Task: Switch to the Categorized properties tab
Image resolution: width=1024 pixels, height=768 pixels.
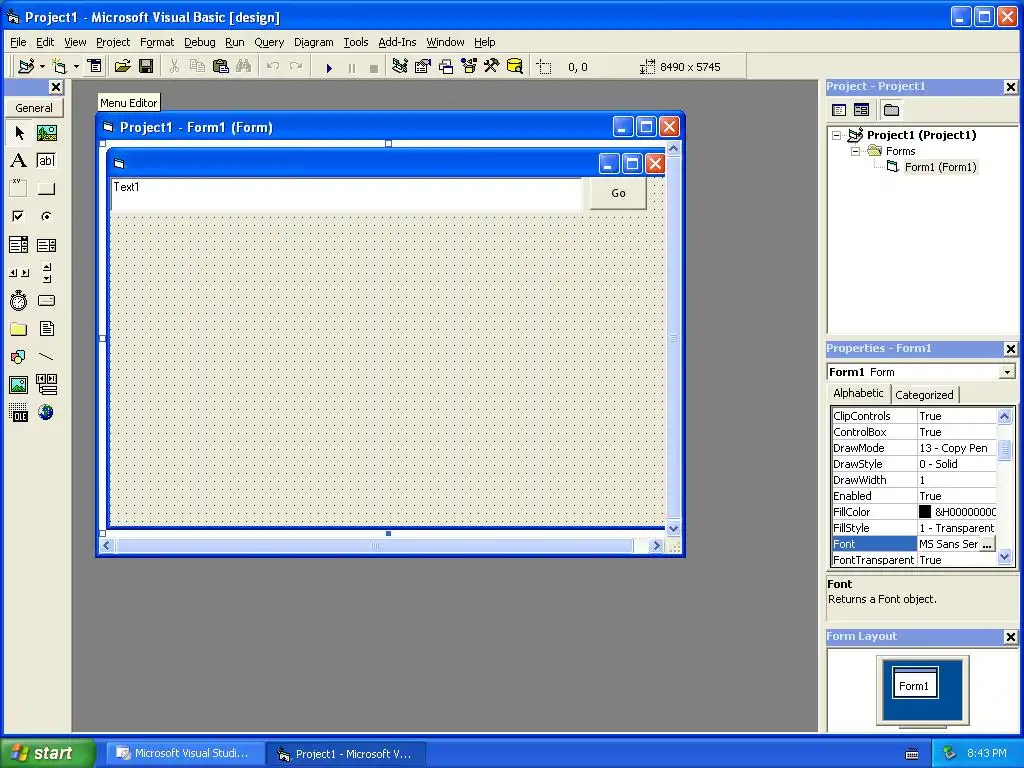Action: 924,394
